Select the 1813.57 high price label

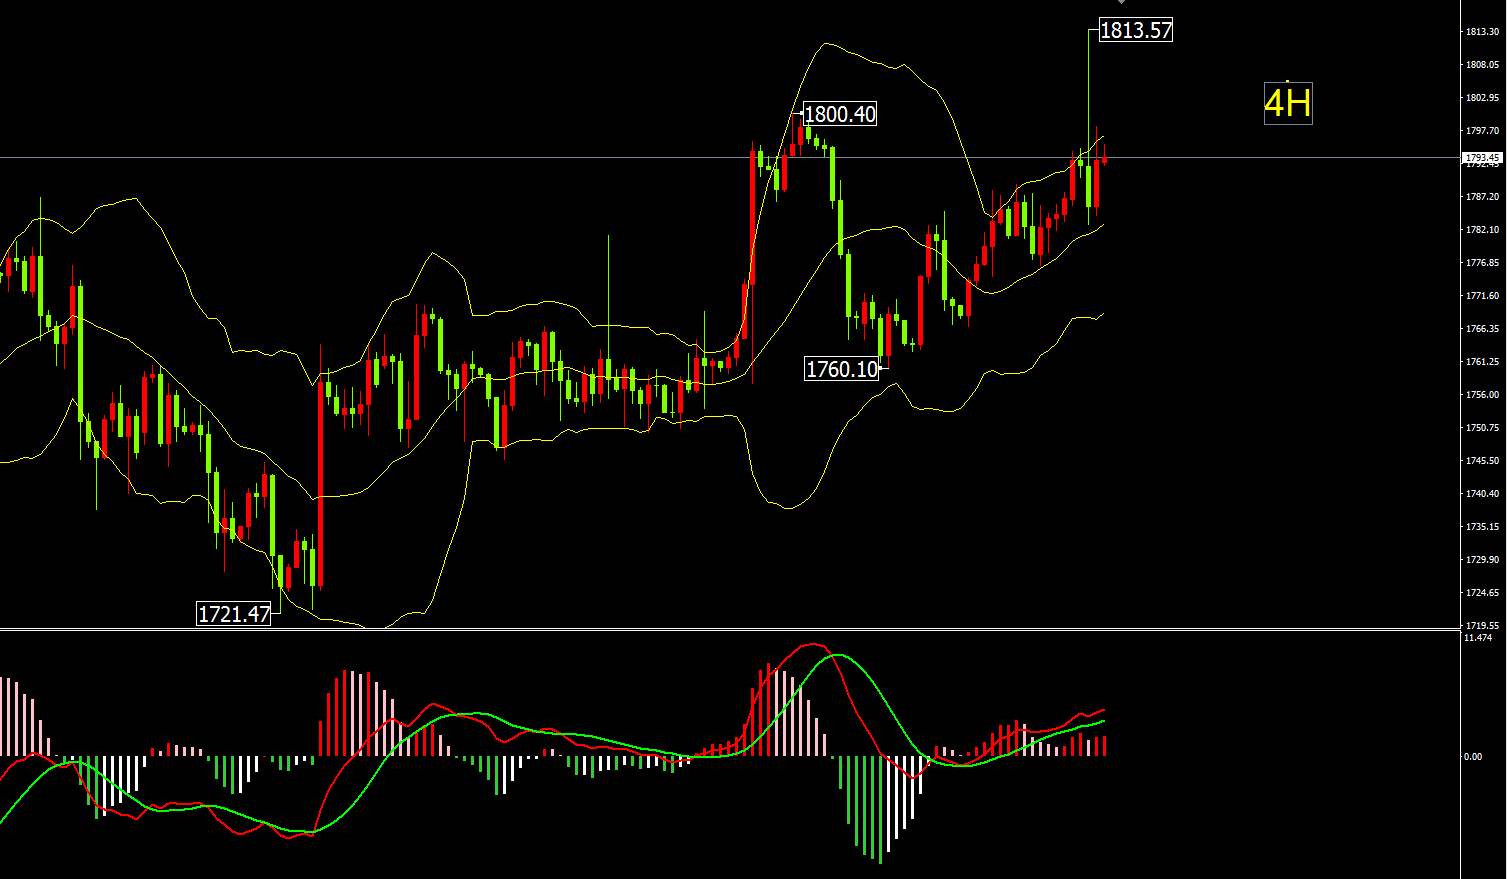(1136, 30)
